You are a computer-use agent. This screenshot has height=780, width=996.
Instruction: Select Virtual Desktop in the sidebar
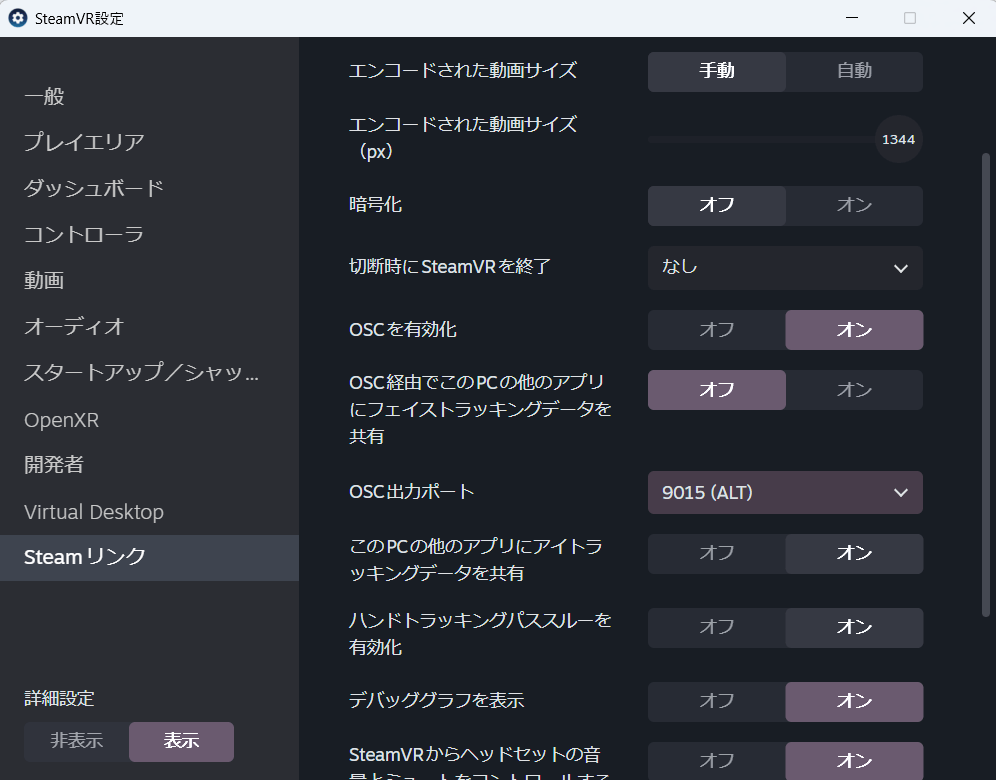click(94, 512)
